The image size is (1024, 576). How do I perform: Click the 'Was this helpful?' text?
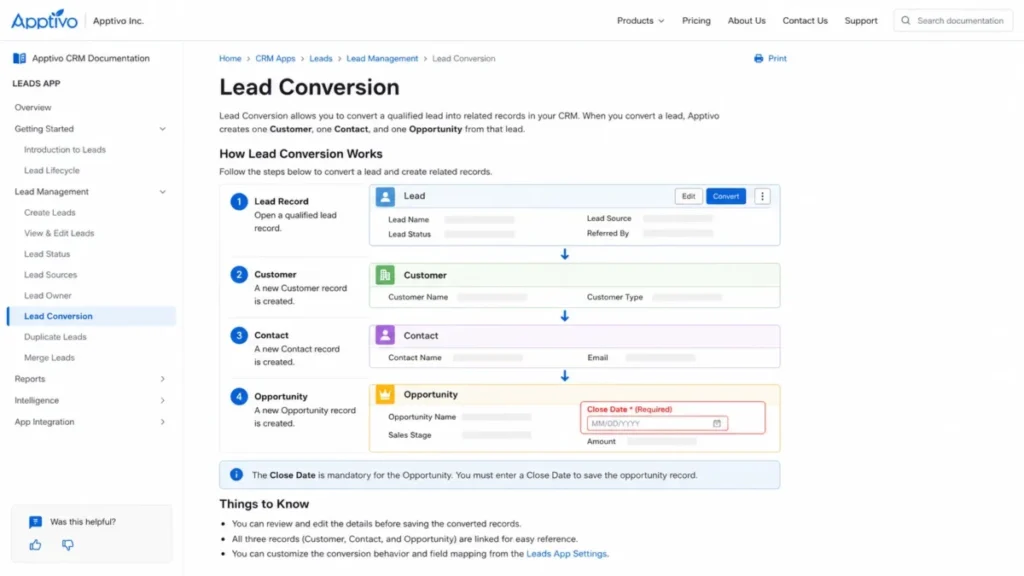[83, 522]
